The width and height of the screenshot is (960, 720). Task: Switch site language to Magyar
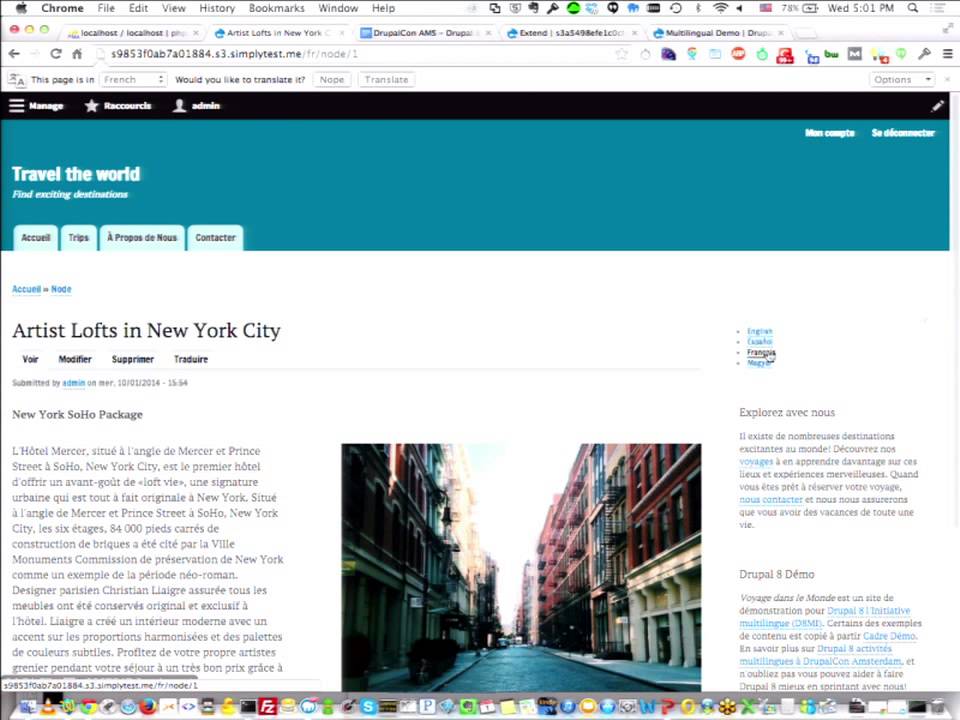point(759,362)
